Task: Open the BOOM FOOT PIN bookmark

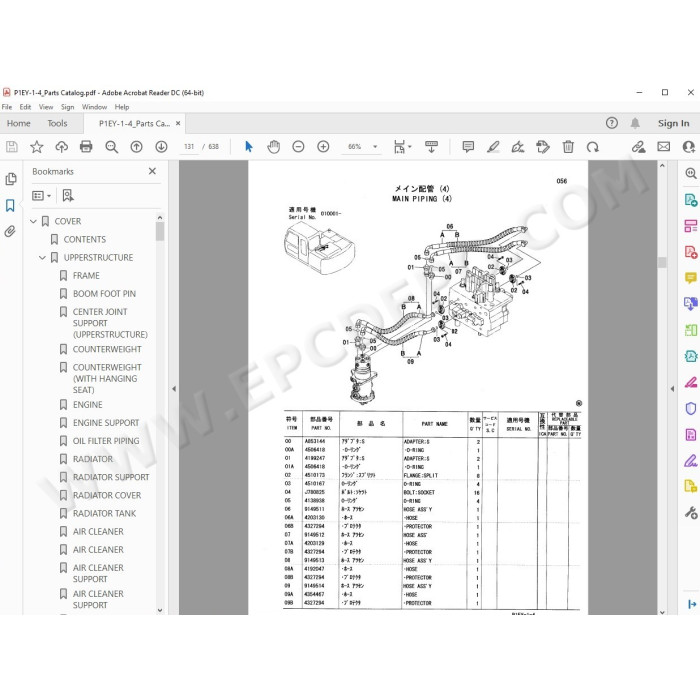Action: click(x=104, y=294)
